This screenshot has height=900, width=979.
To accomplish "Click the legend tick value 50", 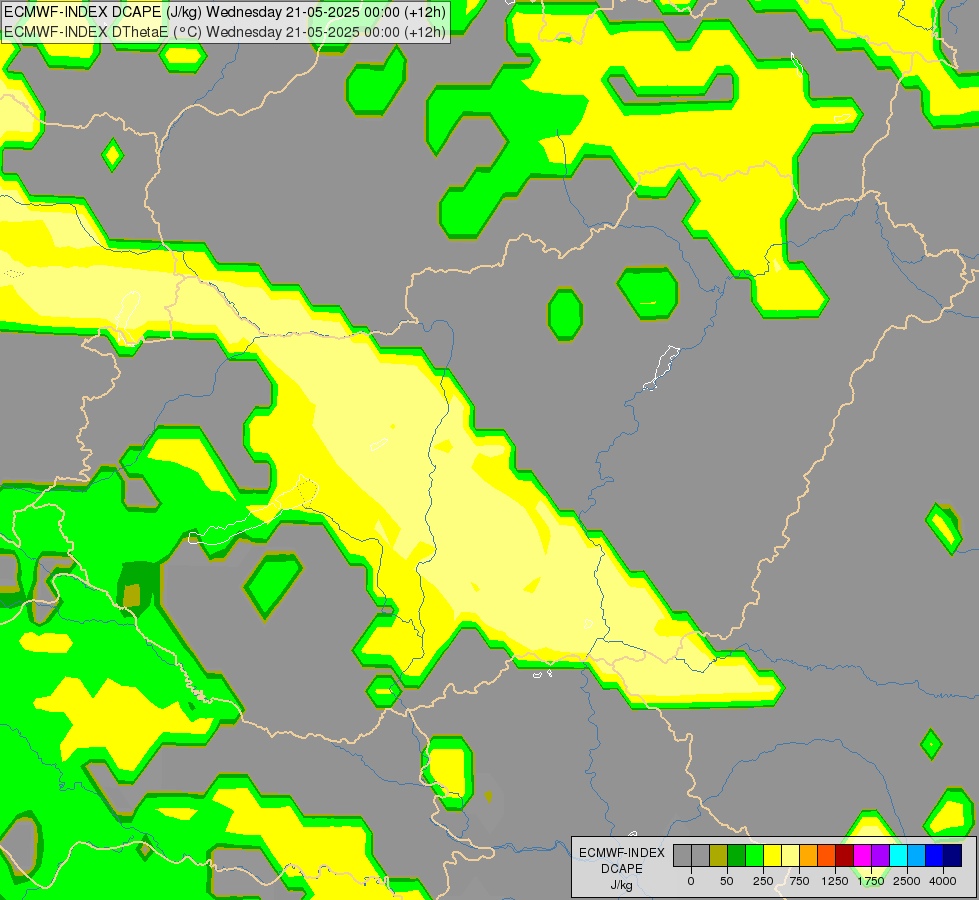I will coord(727,881).
